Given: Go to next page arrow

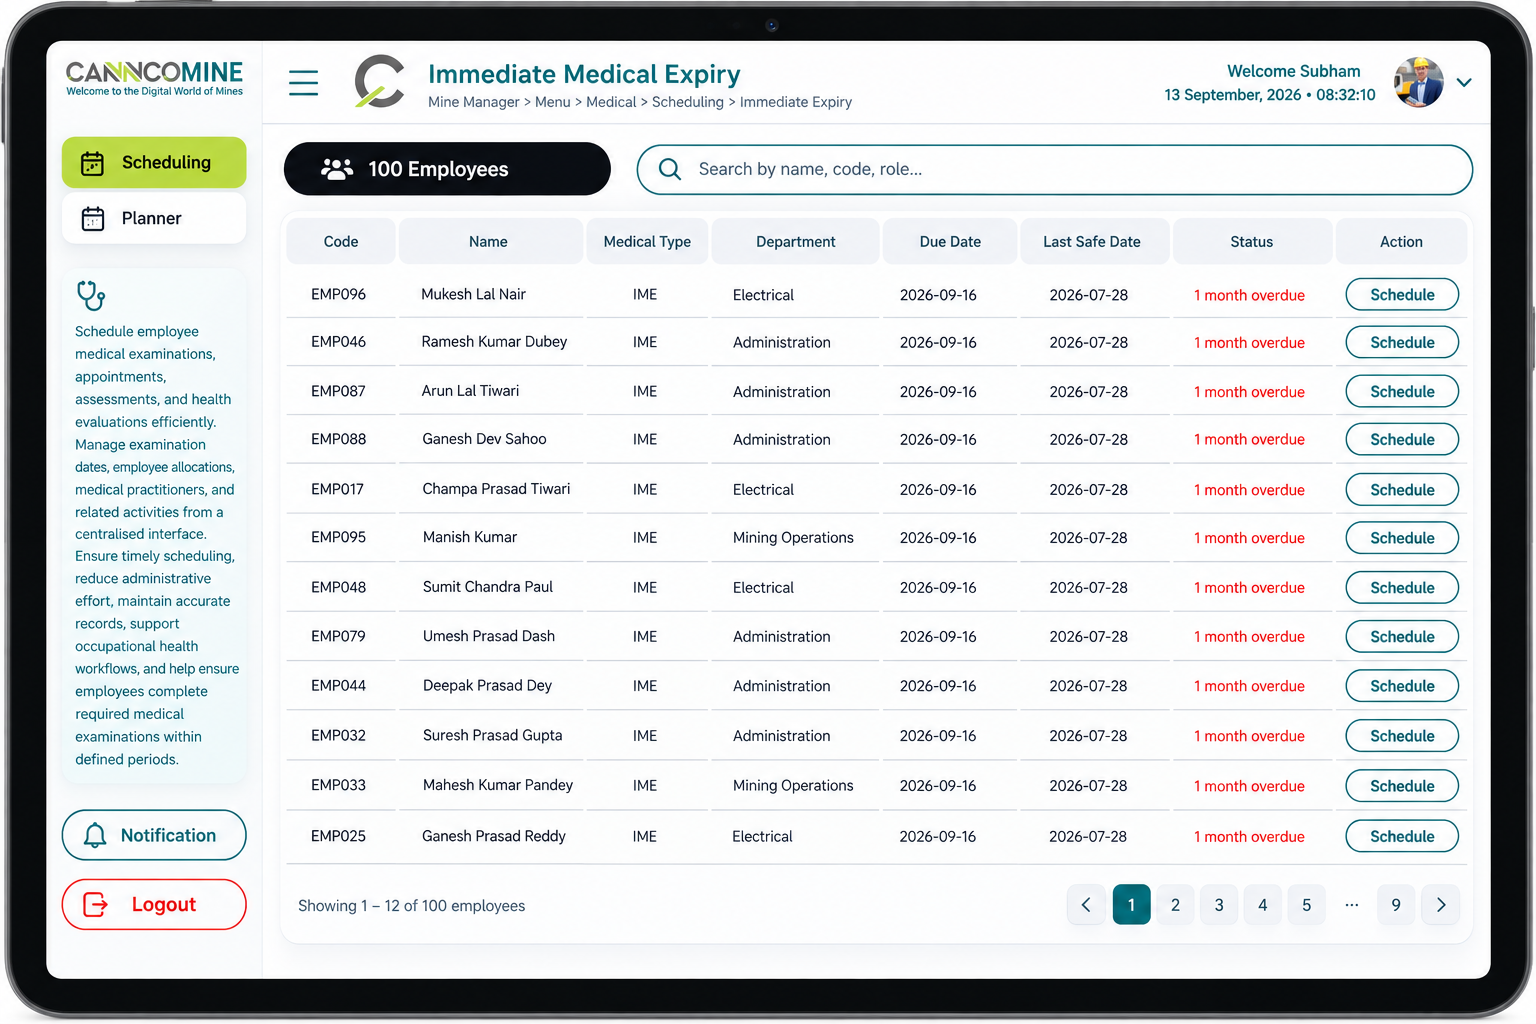Looking at the screenshot, I should tap(1441, 905).
